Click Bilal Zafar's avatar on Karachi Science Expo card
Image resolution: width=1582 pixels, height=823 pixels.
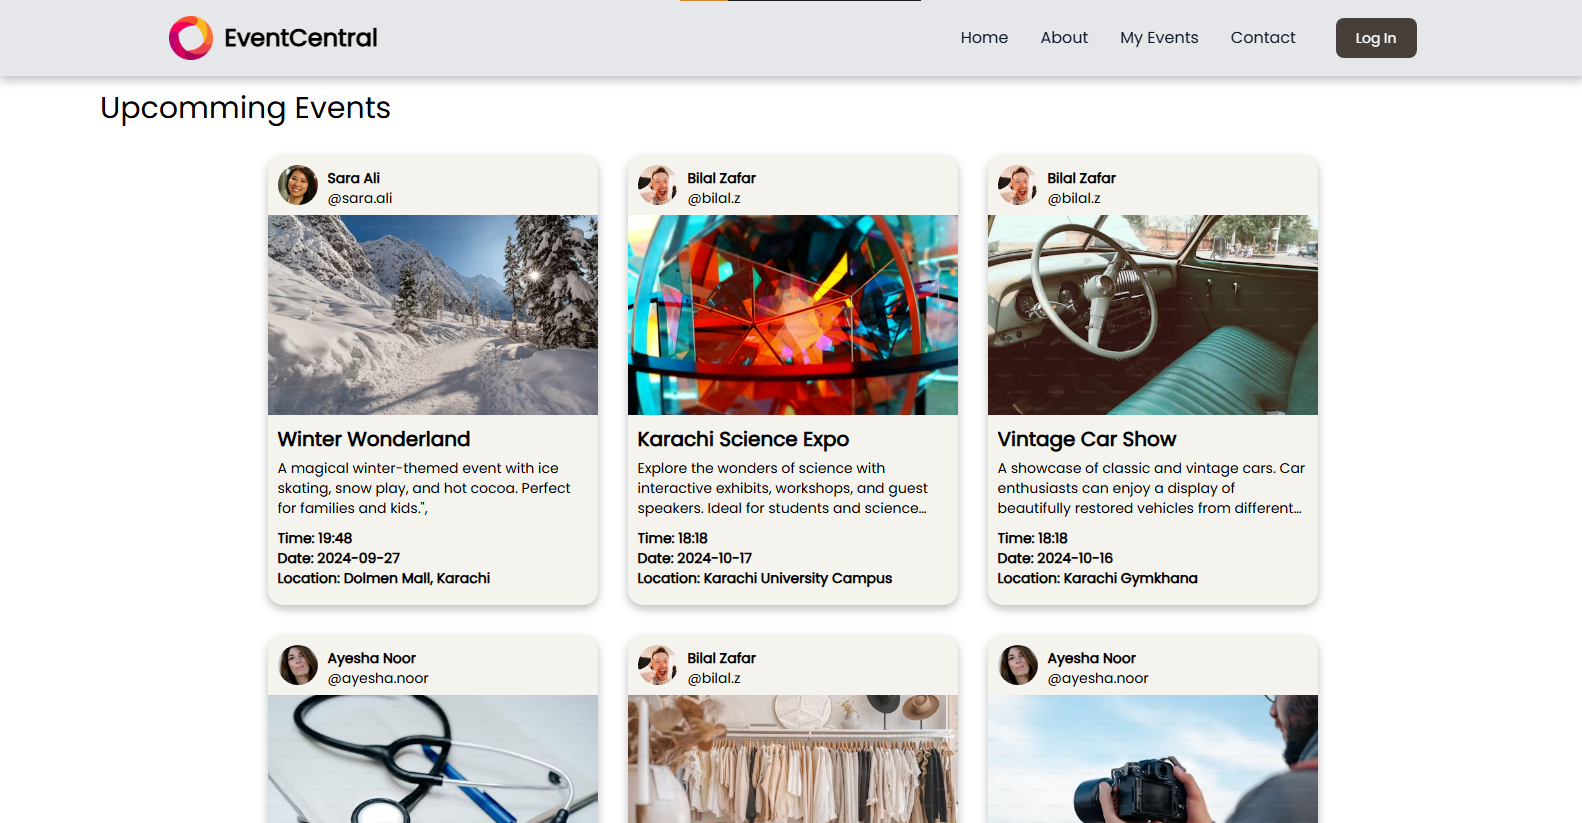tap(658, 185)
